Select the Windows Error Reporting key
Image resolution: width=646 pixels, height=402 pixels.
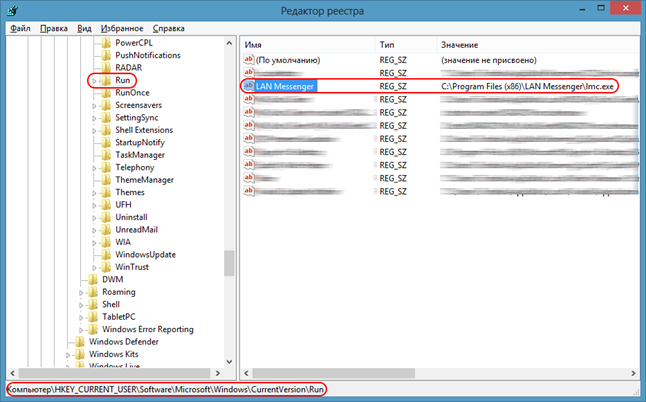[x=147, y=330]
